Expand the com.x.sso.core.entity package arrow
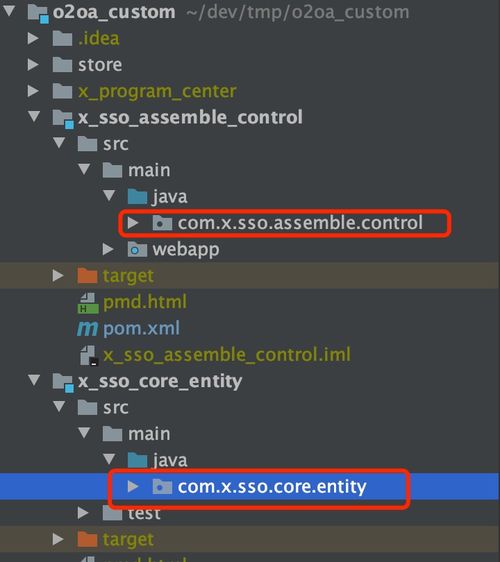This screenshot has width=500, height=562. pyautogui.click(x=133, y=486)
